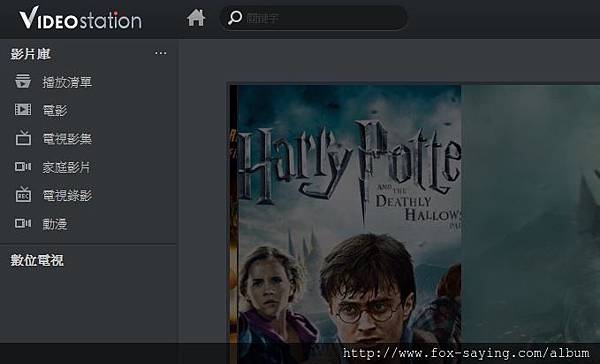
Task: Select the 電視錄影 library
Action: click(67, 196)
